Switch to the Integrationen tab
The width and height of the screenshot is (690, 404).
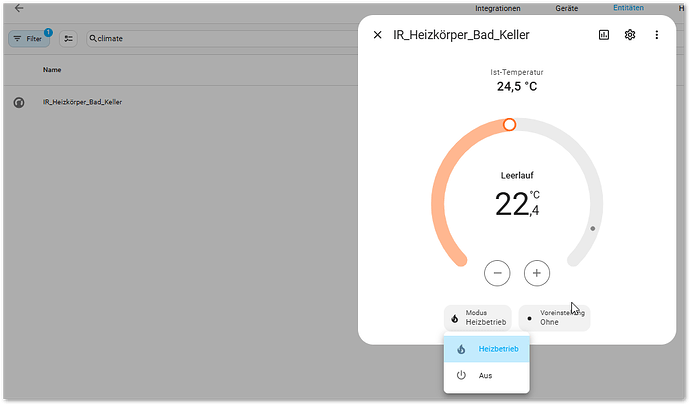(497, 8)
